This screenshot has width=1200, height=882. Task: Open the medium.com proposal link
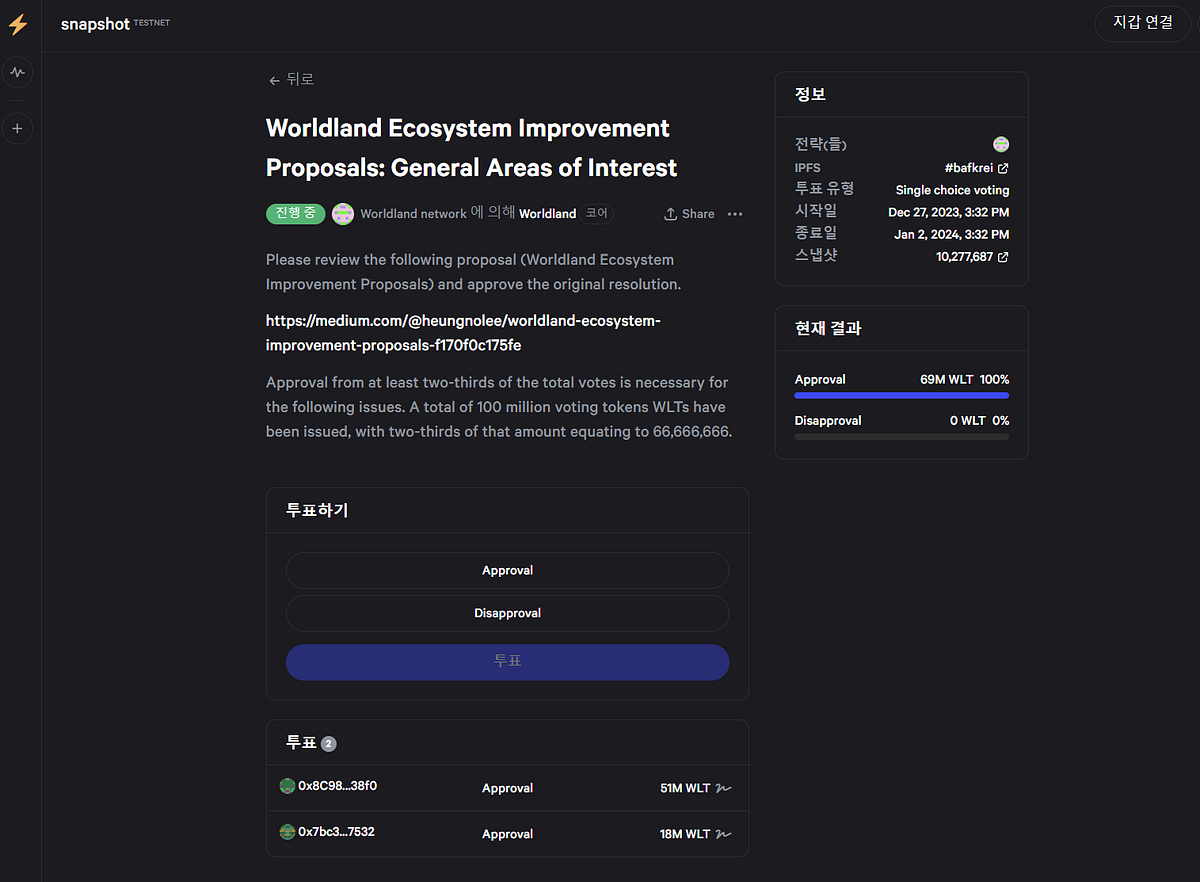tap(464, 333)
